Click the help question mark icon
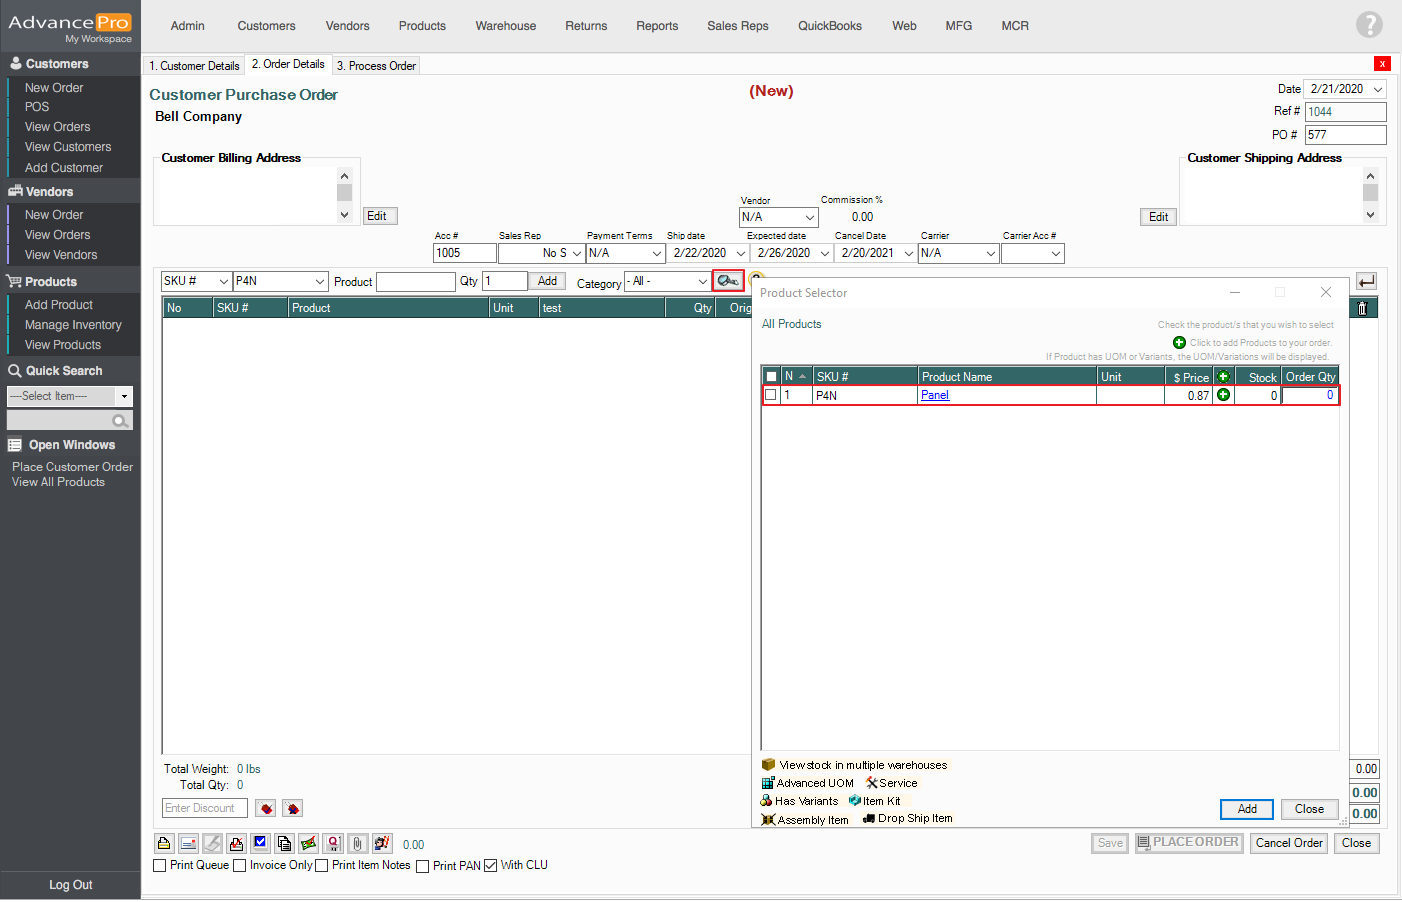Viewport: 1402px width, 902px height. coord(1369,25)
